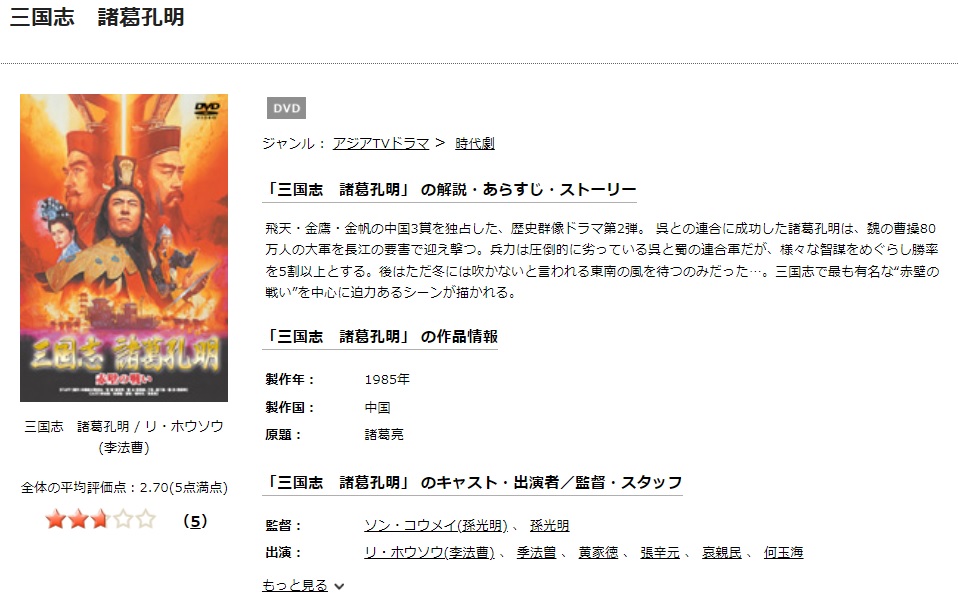This screenshot has width=958, height=609.
Task: Click the chevron next to もっと見る
Action: (x=339, y=586)
